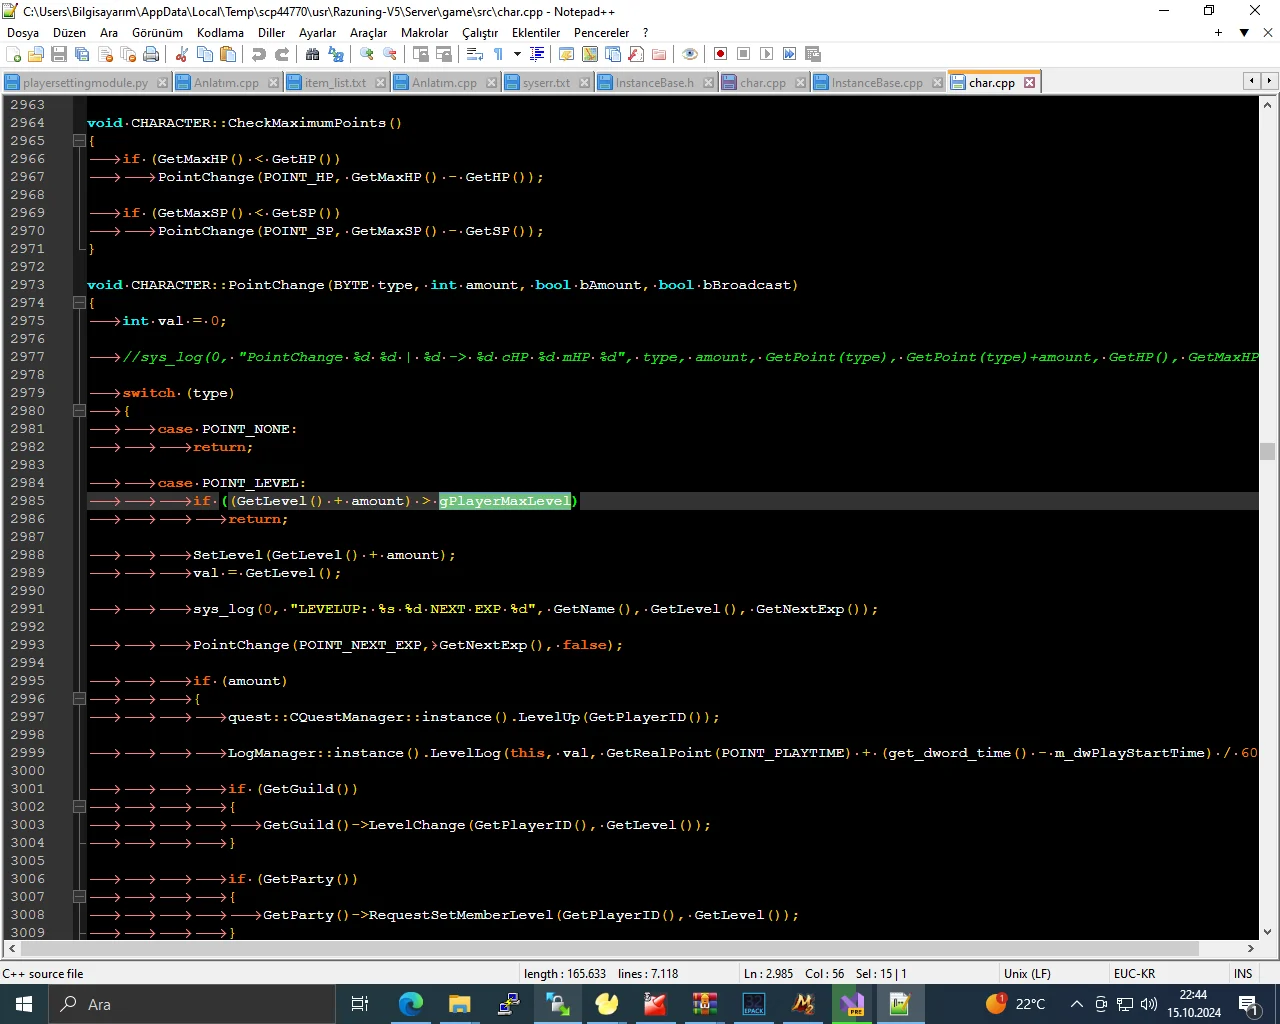1280x1024 pixels.
Task: Close the active char.cpp tab
Action: click(1029, 83)
